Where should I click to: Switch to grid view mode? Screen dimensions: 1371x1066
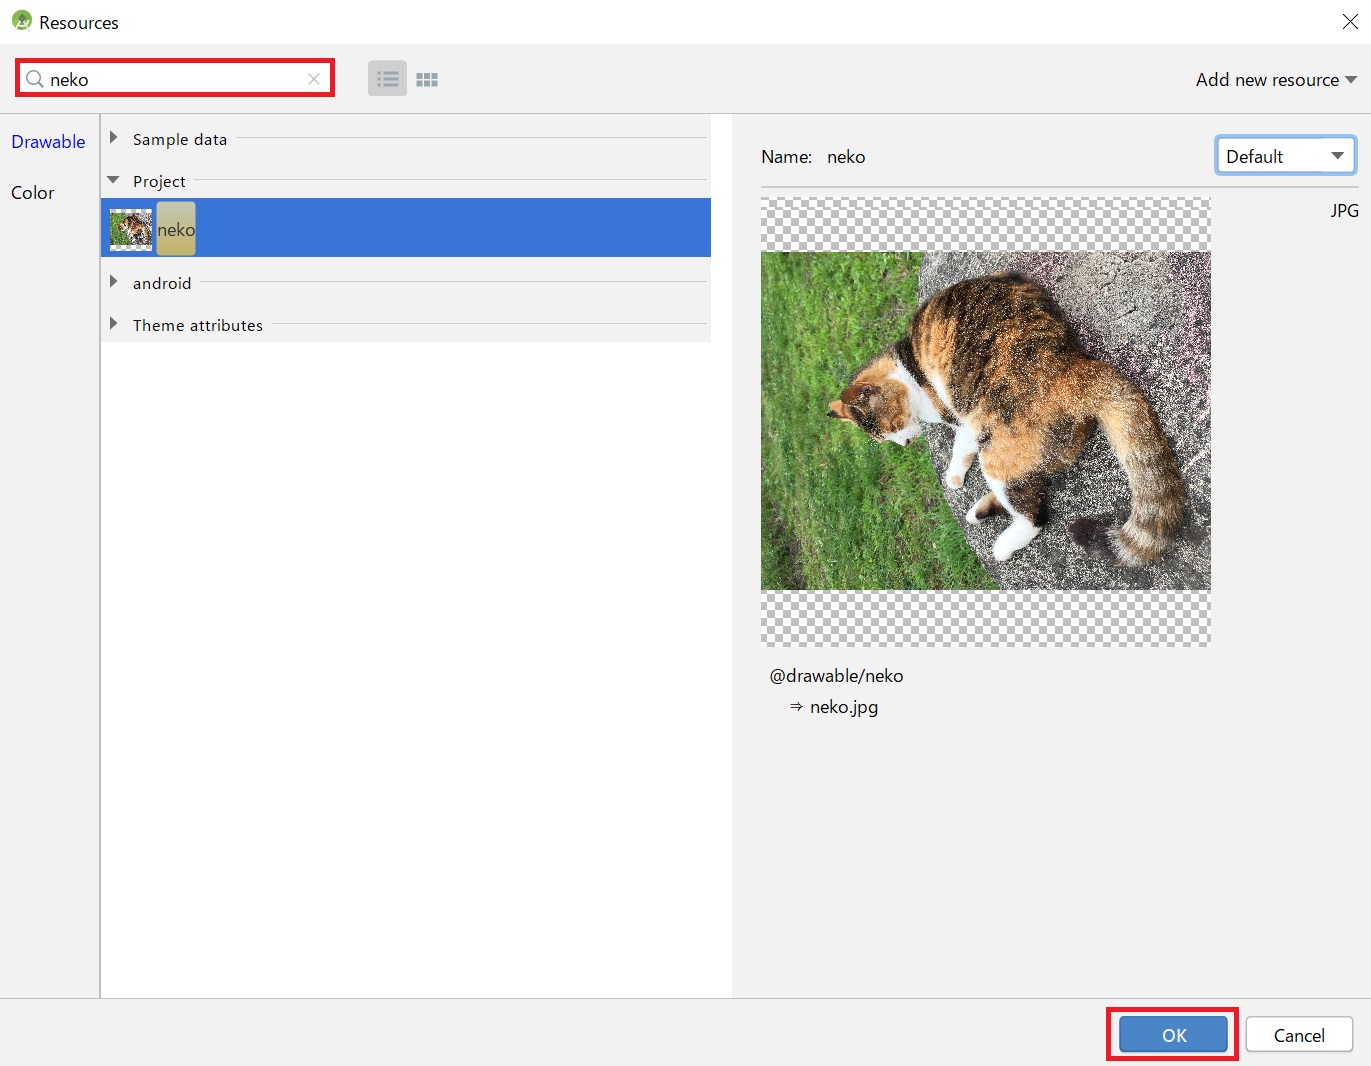(x=427, y=80)
